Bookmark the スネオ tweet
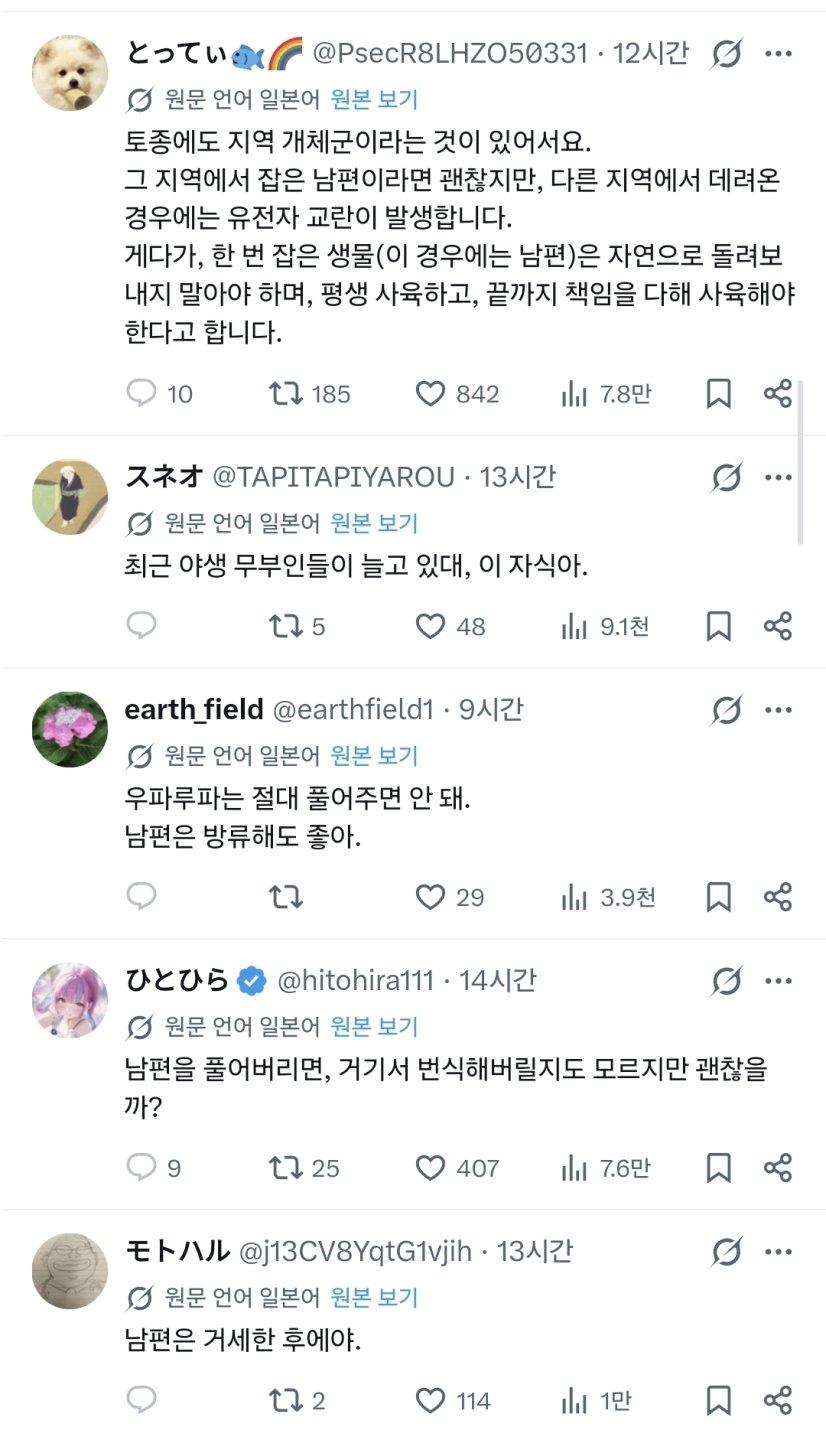Screen dimensions: 826x1440 (718, 626)
